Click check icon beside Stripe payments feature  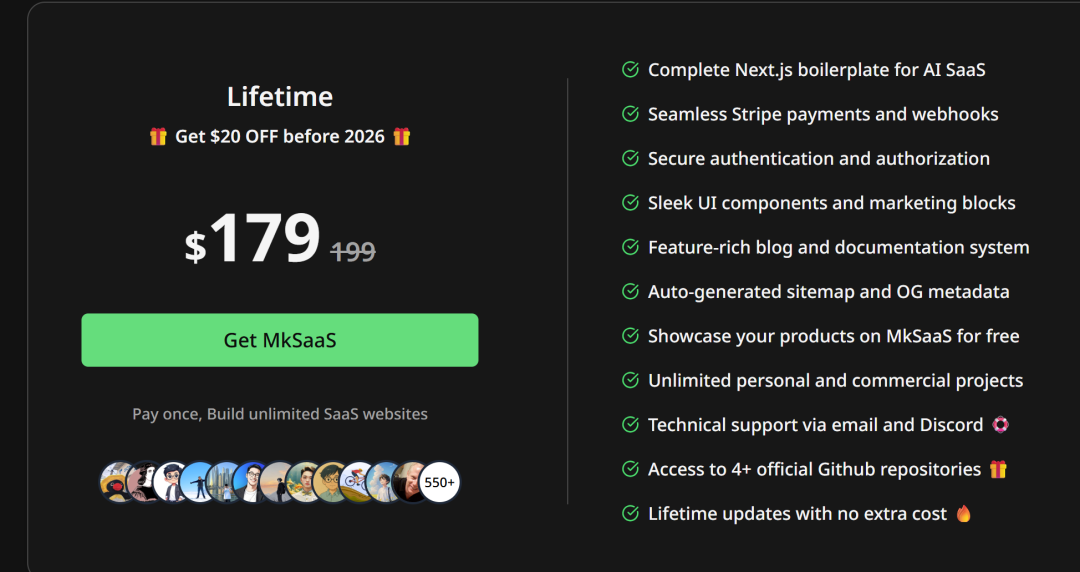(x=630, y=114)
